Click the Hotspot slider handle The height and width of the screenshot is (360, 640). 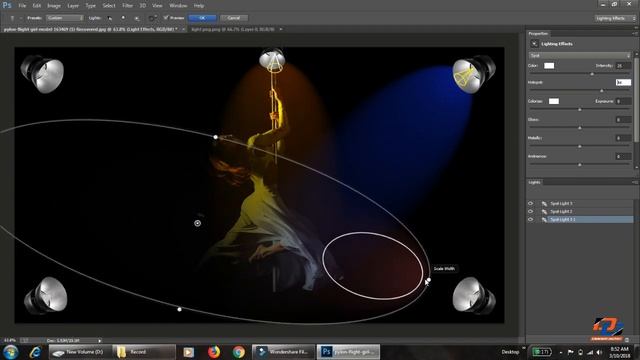pos(602,91)
